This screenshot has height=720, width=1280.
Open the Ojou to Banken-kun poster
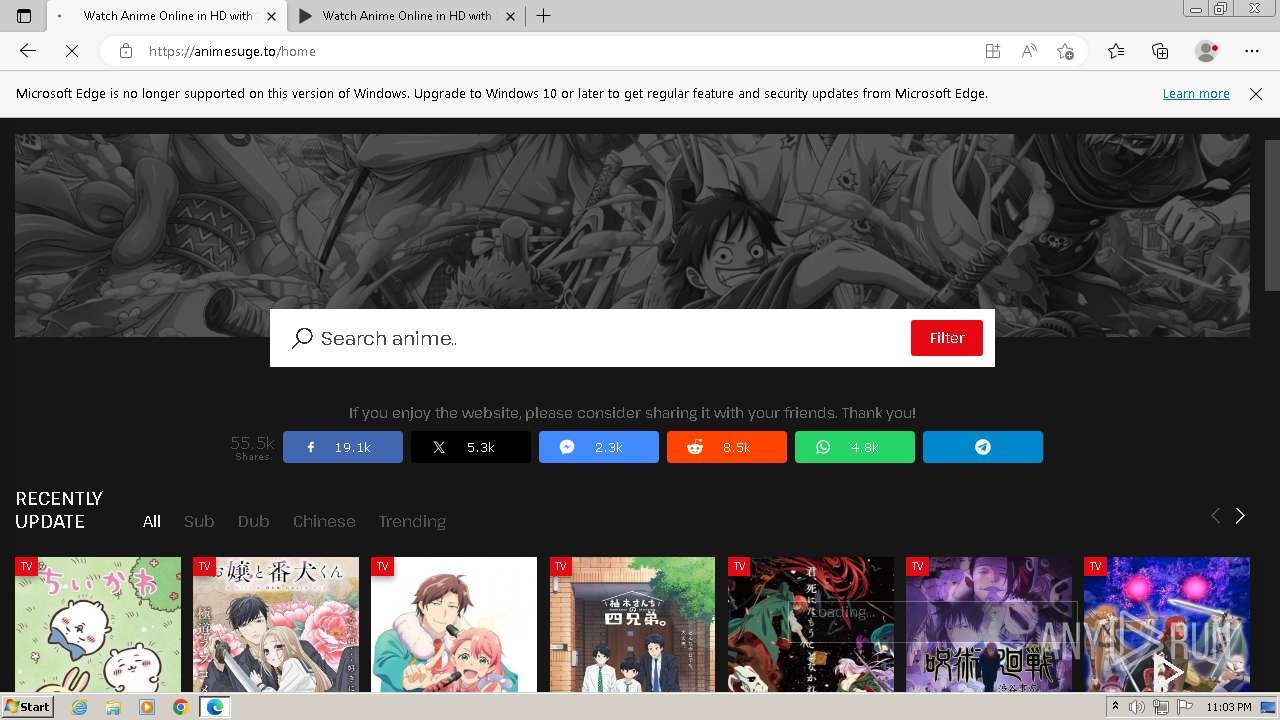(276, 625)
